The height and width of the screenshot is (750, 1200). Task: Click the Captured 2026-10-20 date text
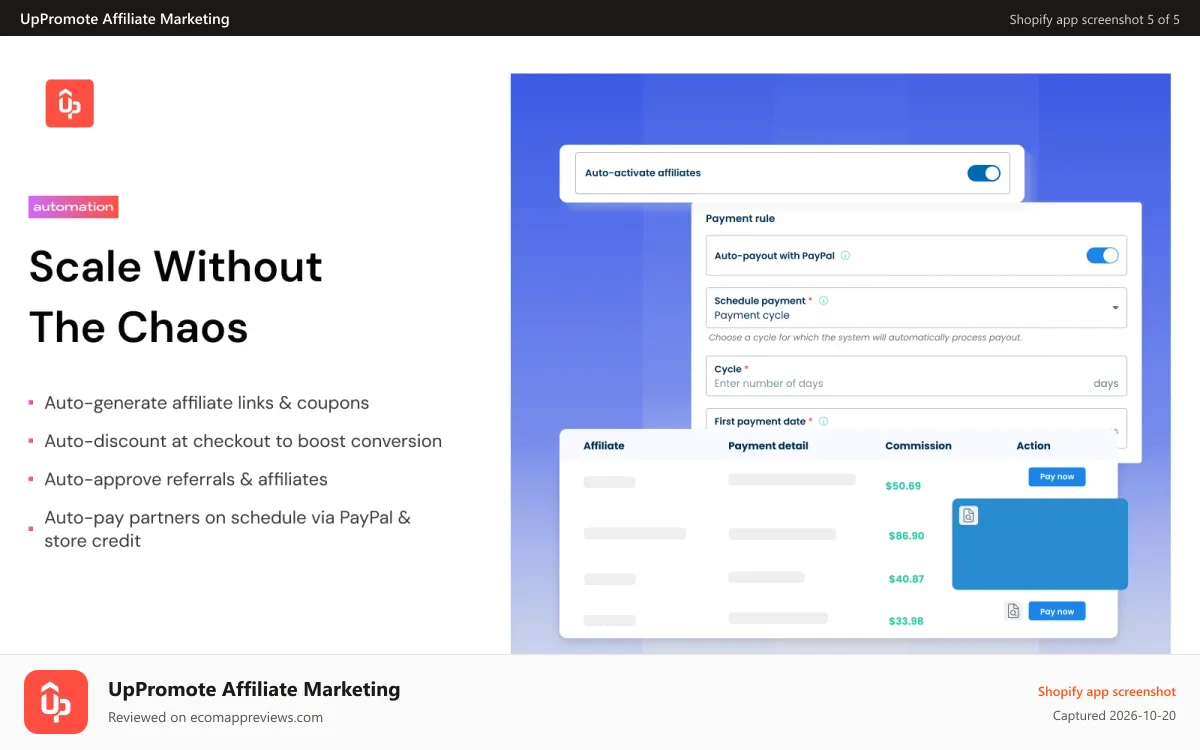(x=1114, y=716)
